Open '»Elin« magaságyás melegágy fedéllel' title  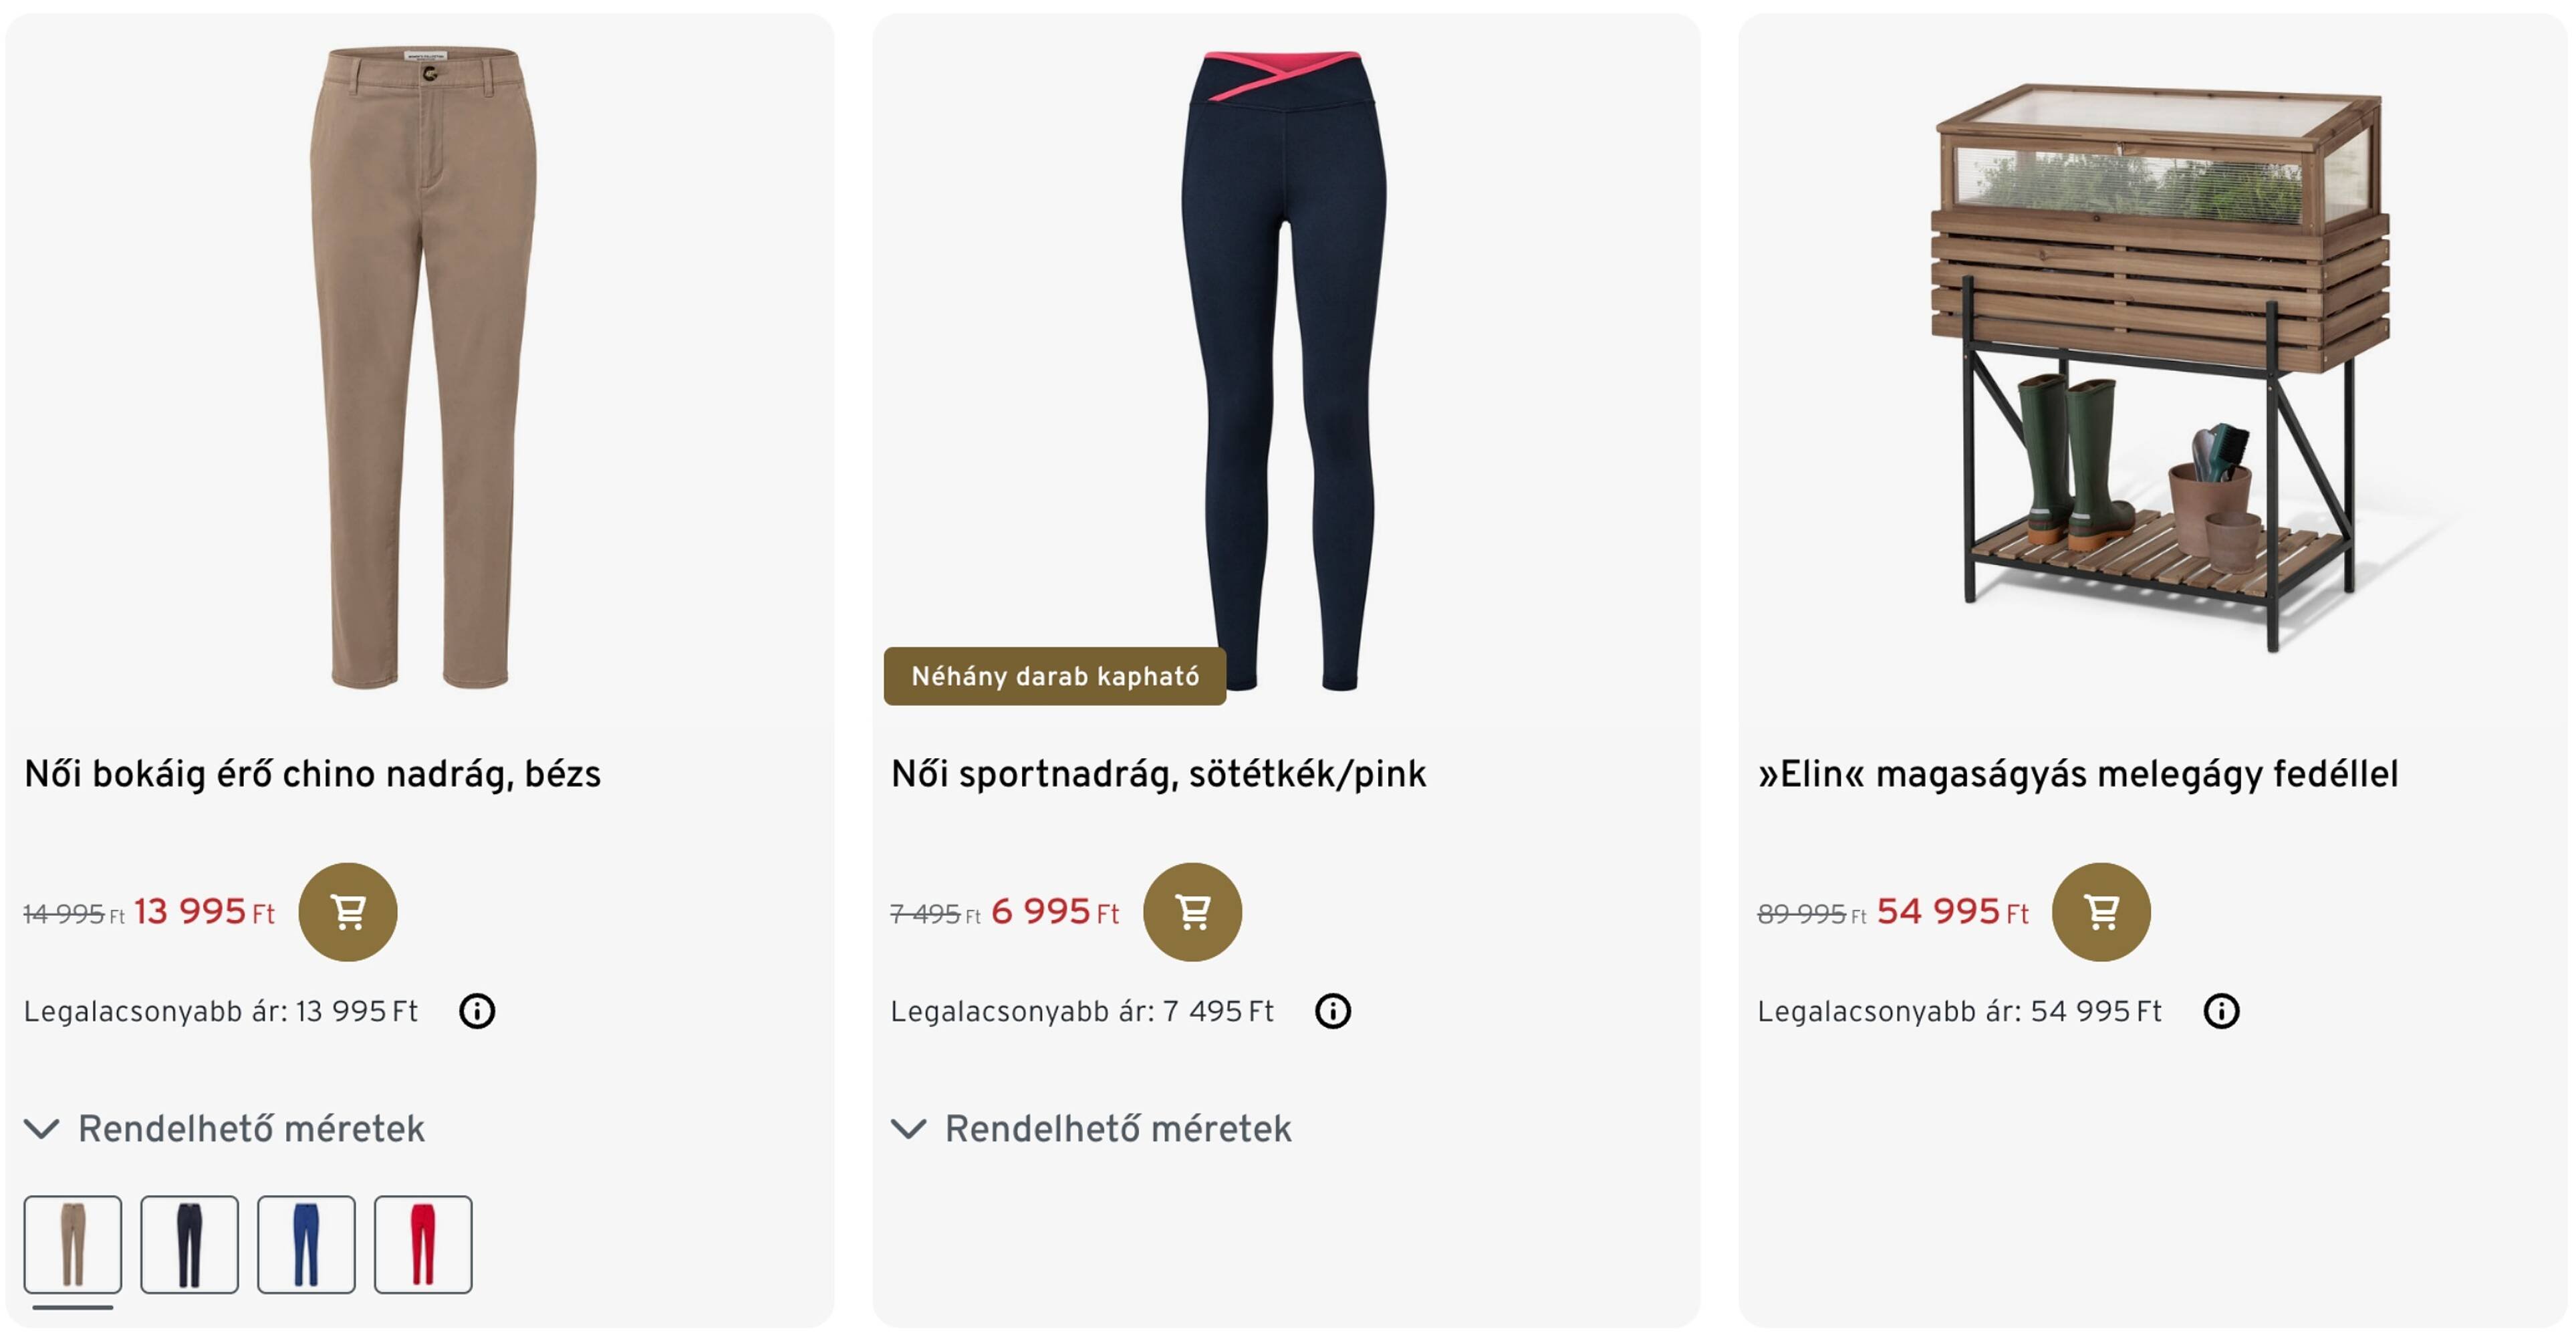pyautogui.click(x=2077, y=774)
